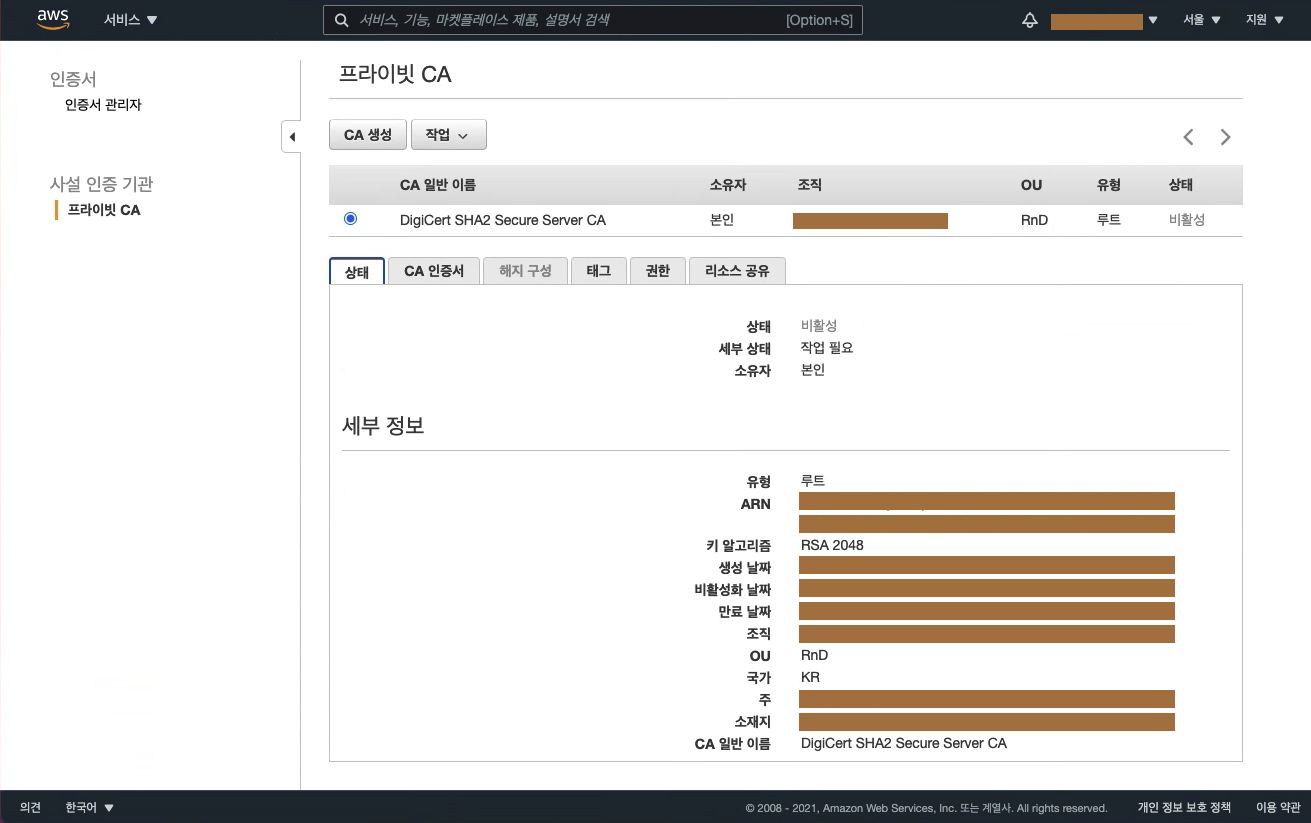
Task: Sort by 유형 column header
Action: [1109, 185]
